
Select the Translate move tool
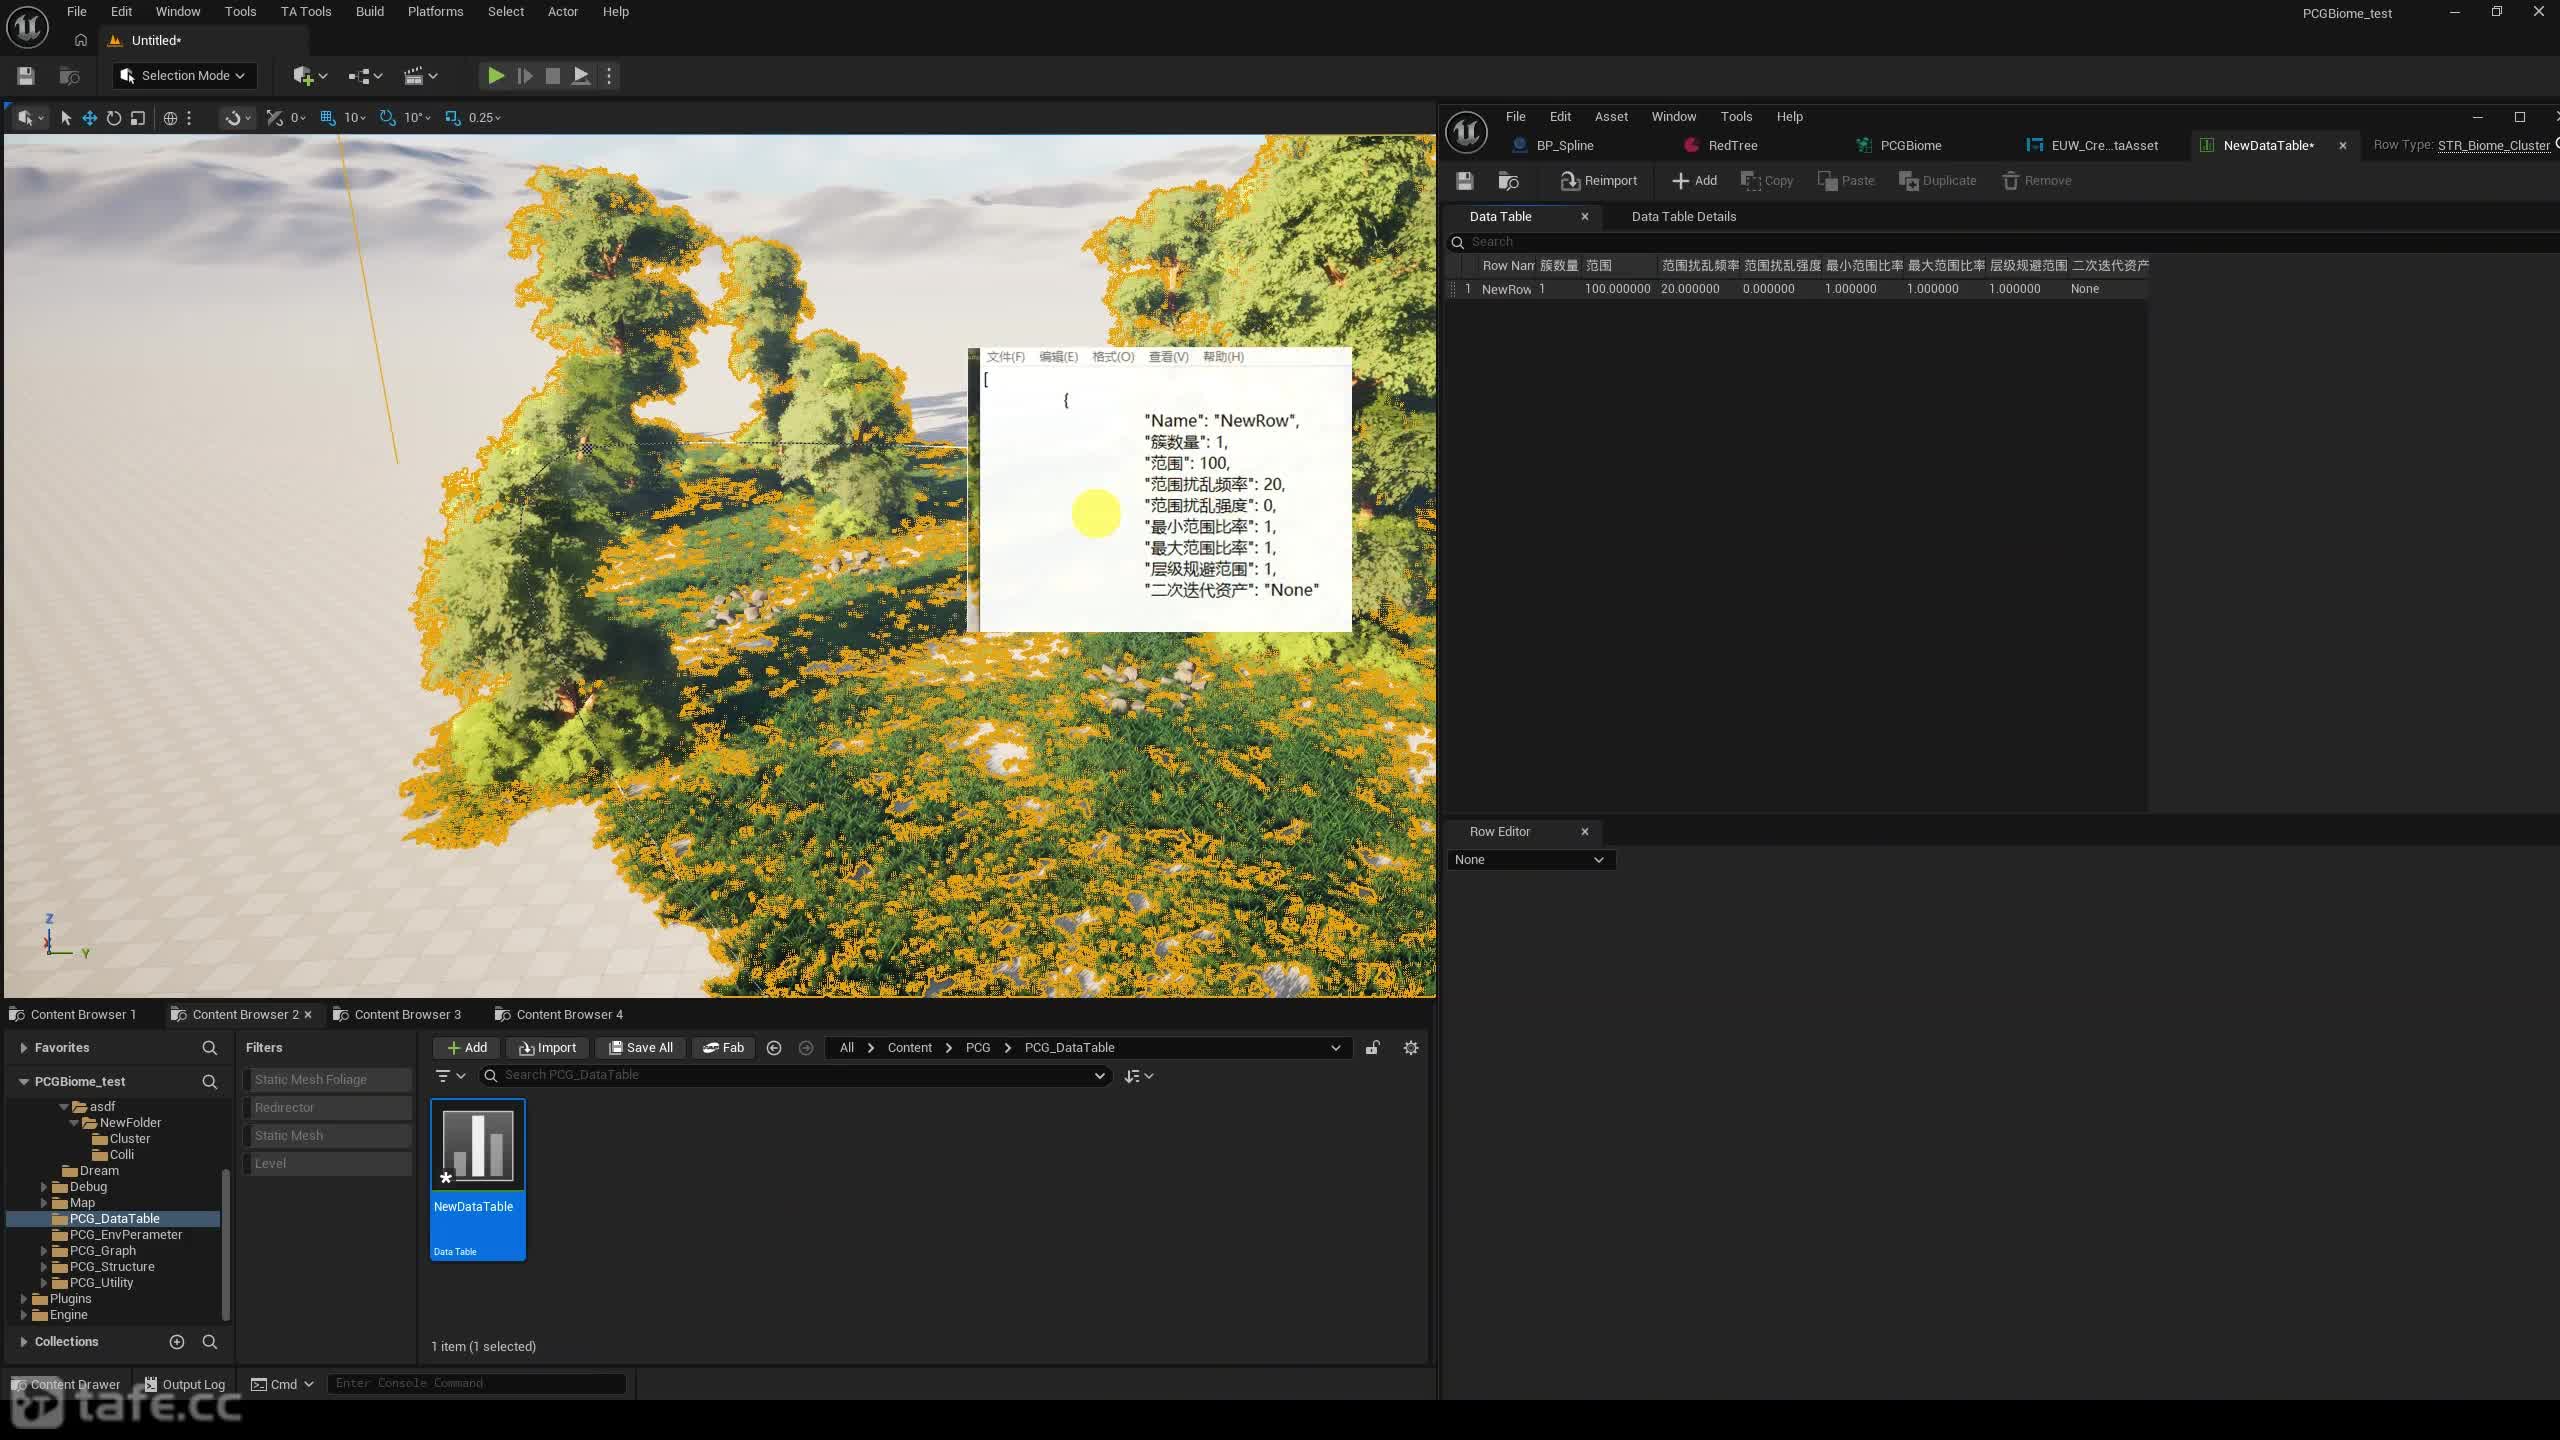click(x=89, y=118)
